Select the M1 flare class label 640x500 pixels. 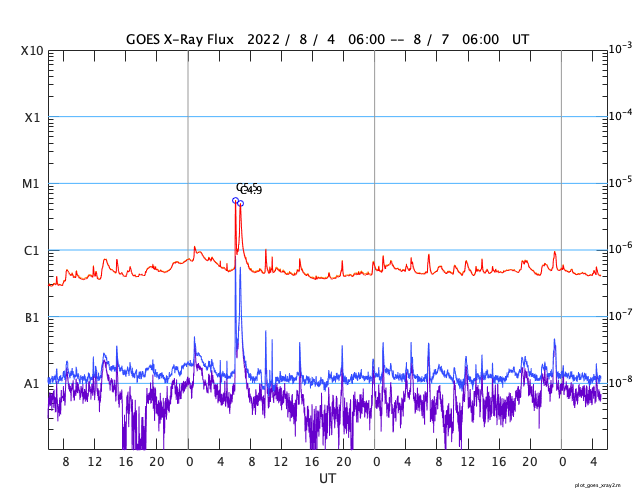(32, 184)
